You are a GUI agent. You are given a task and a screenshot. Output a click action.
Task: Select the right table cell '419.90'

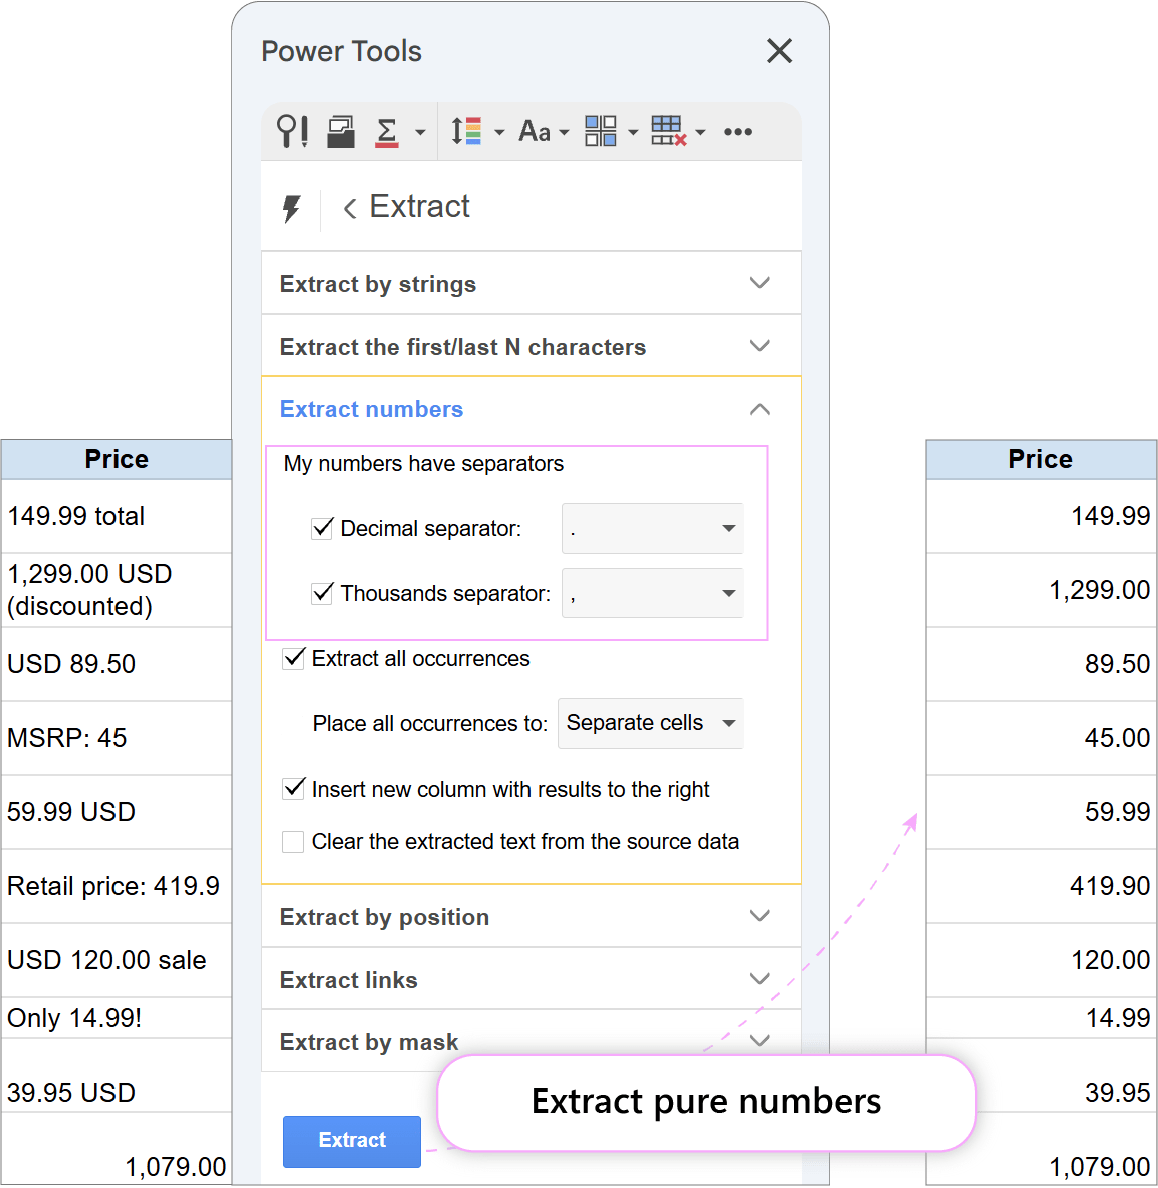pos(1041,886)
